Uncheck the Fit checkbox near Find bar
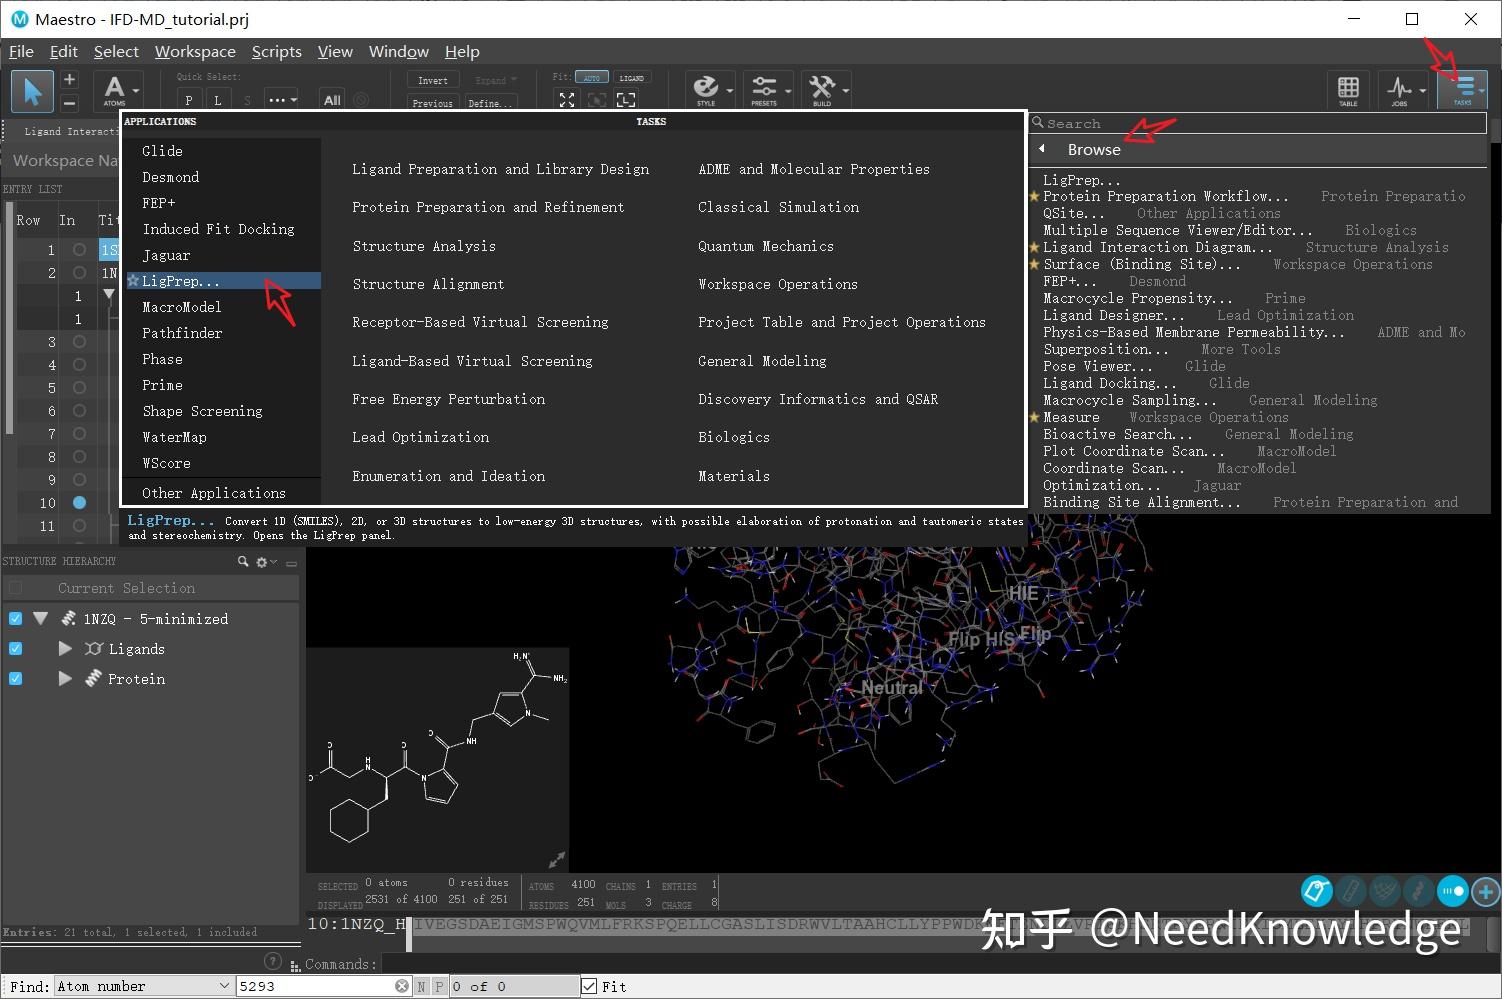Image resolution: width=1502 pixels, height=999 pixels. point(589,986)
